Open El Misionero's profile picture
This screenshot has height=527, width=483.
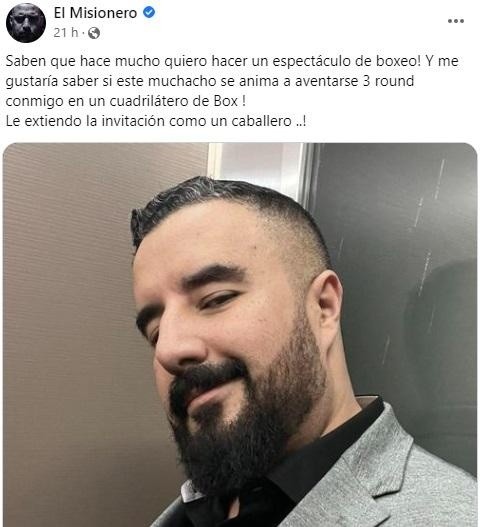coord(26,23)
